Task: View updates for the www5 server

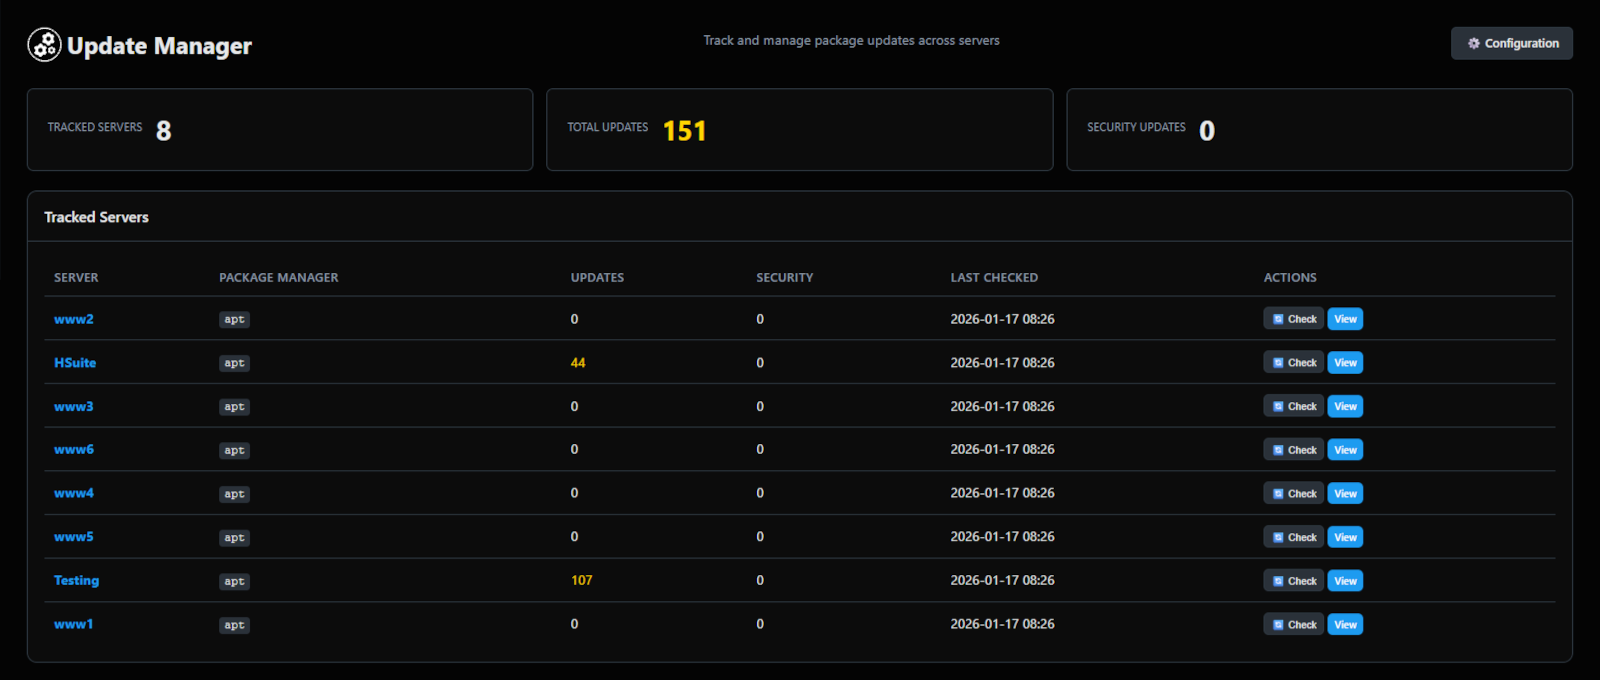Action: click(1345, 537)
